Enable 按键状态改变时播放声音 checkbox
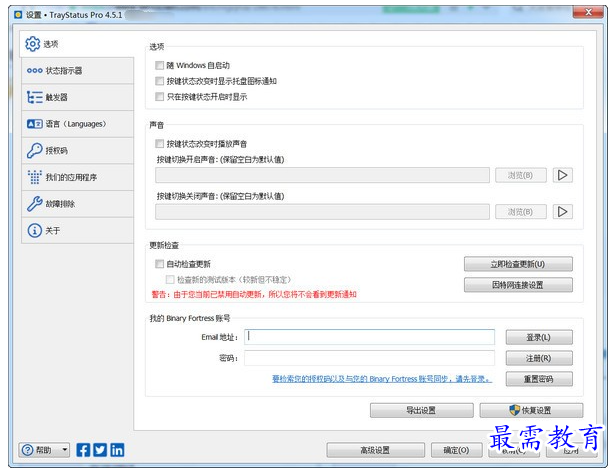Viewport: 611px width, 469px height. coord(159,144)
